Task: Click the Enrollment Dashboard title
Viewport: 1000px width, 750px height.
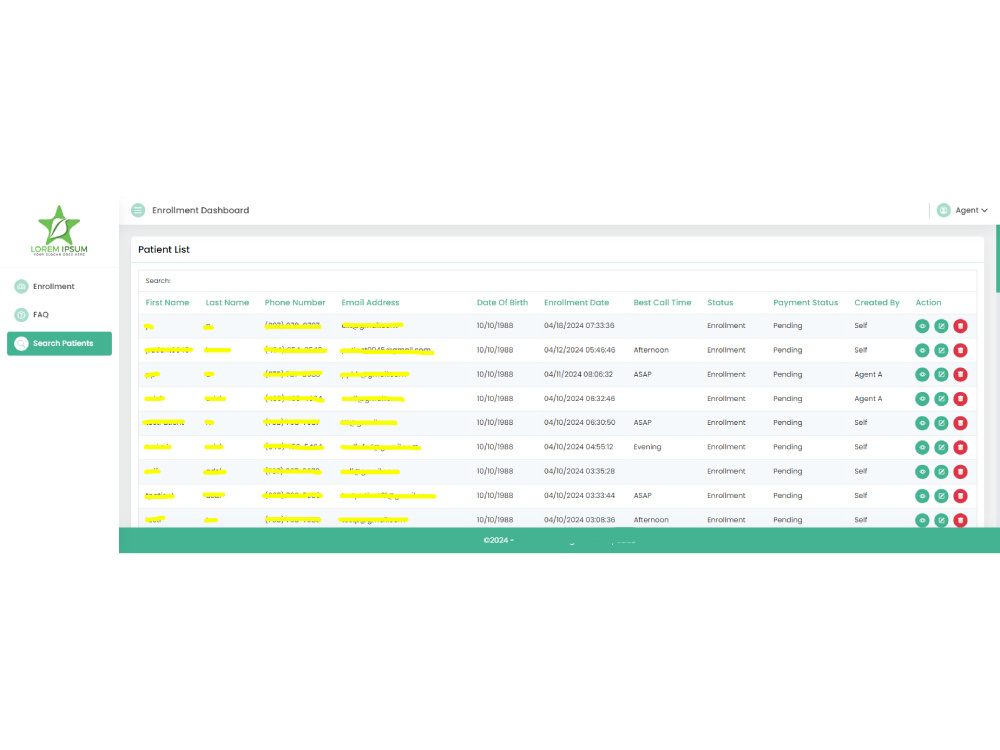Action: (x=200, y=210)
